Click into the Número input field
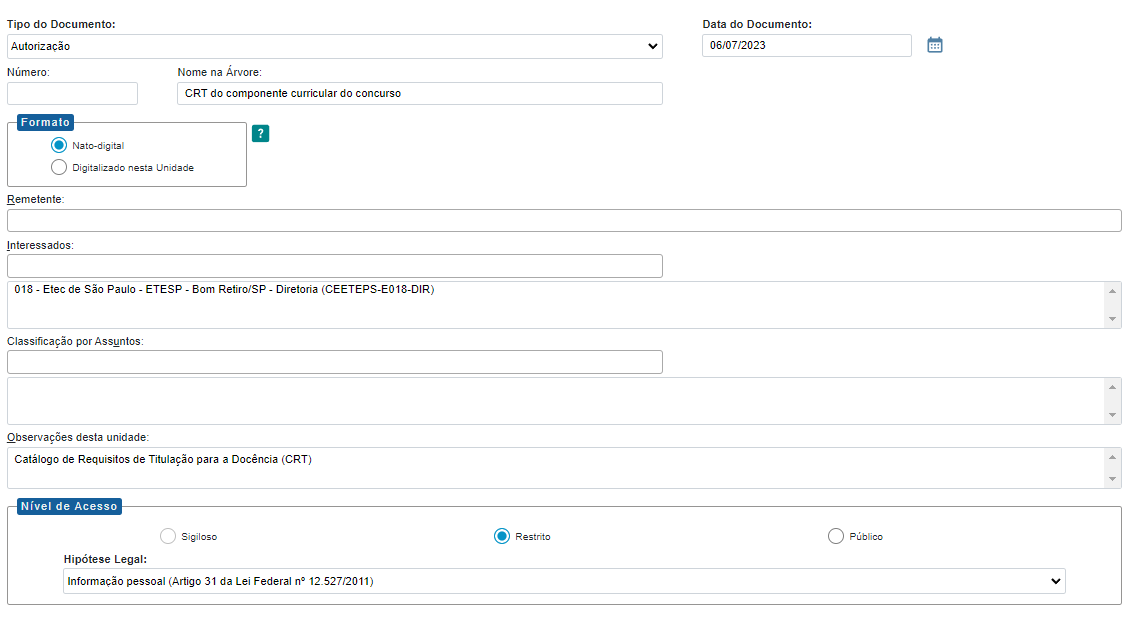Viewport: 1128px width, 619px height. point(72,93)
